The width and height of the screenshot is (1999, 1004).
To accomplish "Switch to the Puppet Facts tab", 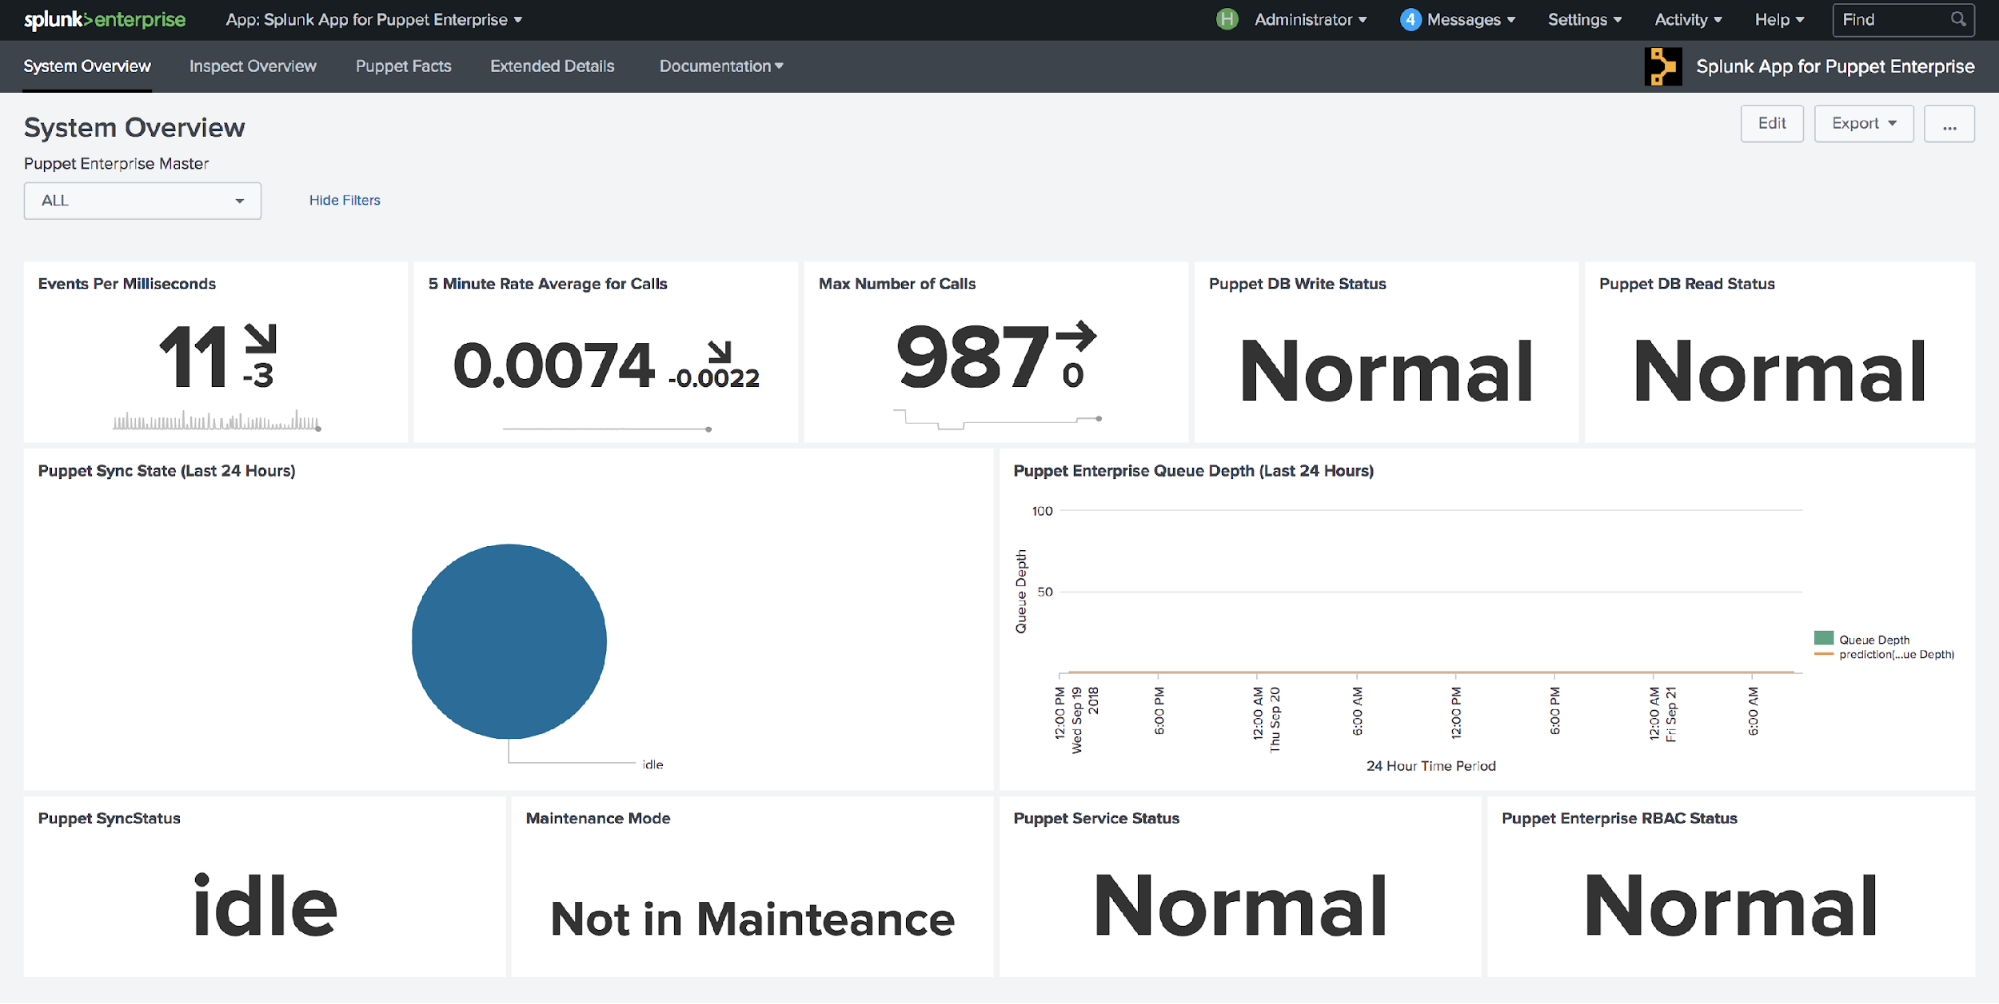I will point(404,66).
